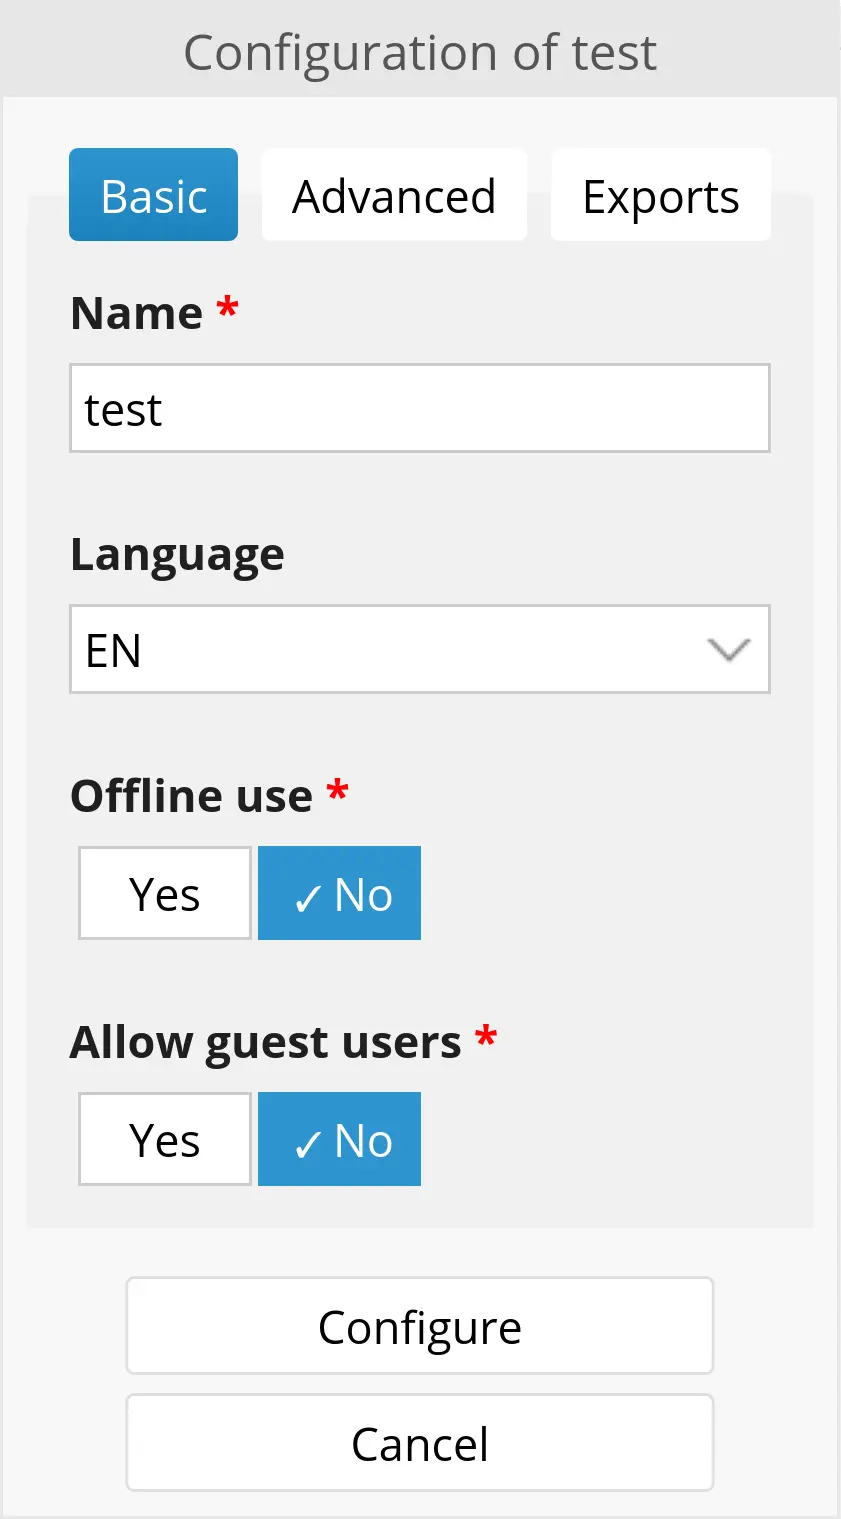Click the Name field label
The width and height of the screenshot is (841, 1519).
[137, 313]
